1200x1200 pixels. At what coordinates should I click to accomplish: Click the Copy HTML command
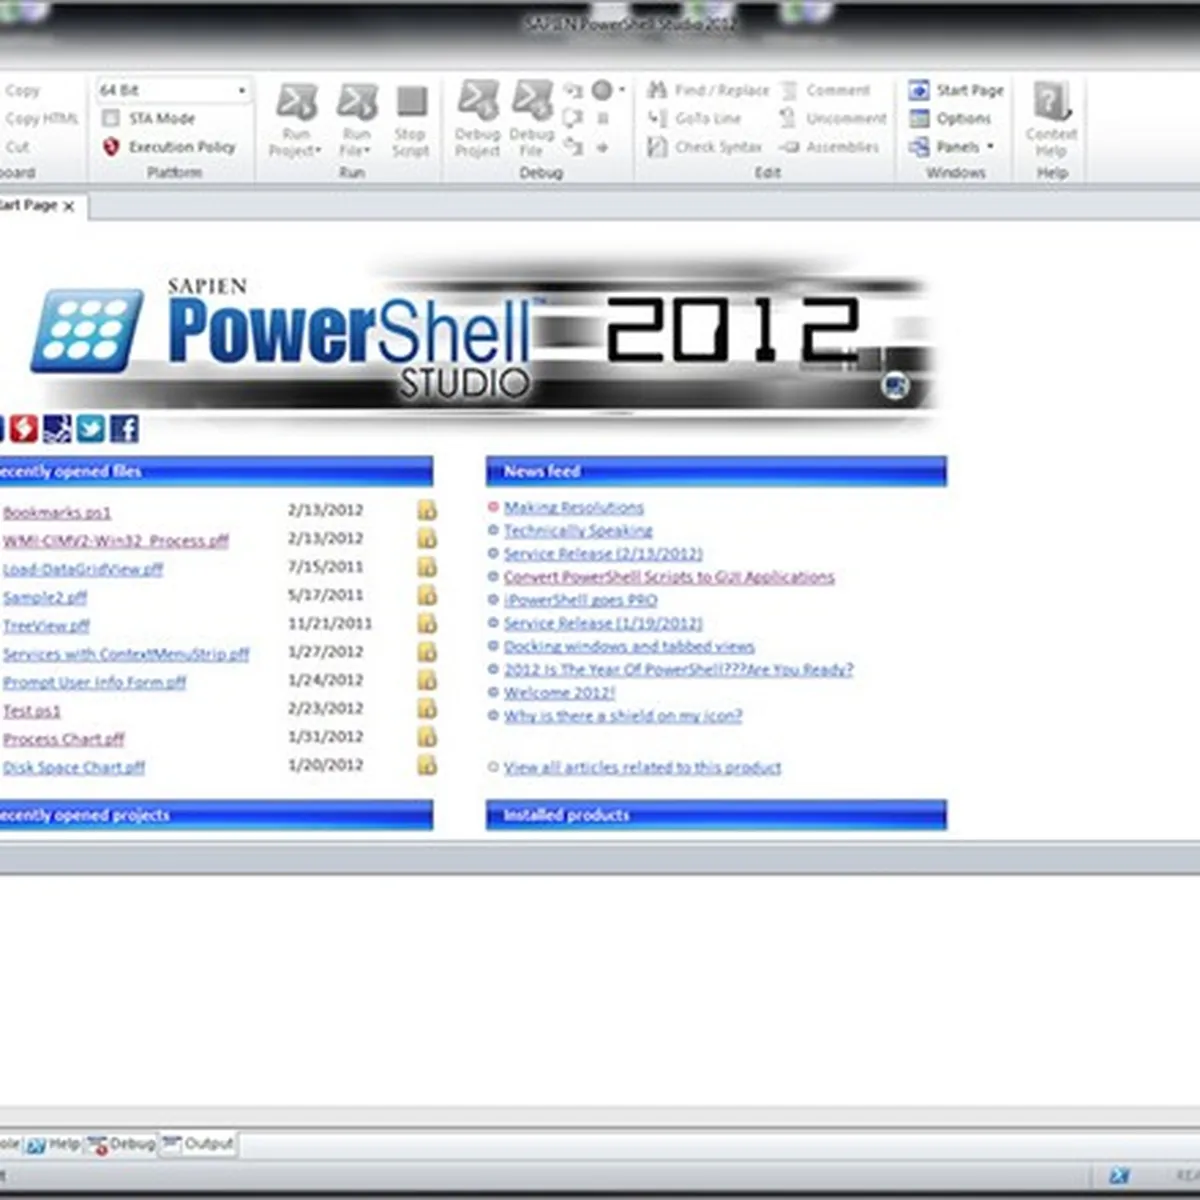point(41,118)
